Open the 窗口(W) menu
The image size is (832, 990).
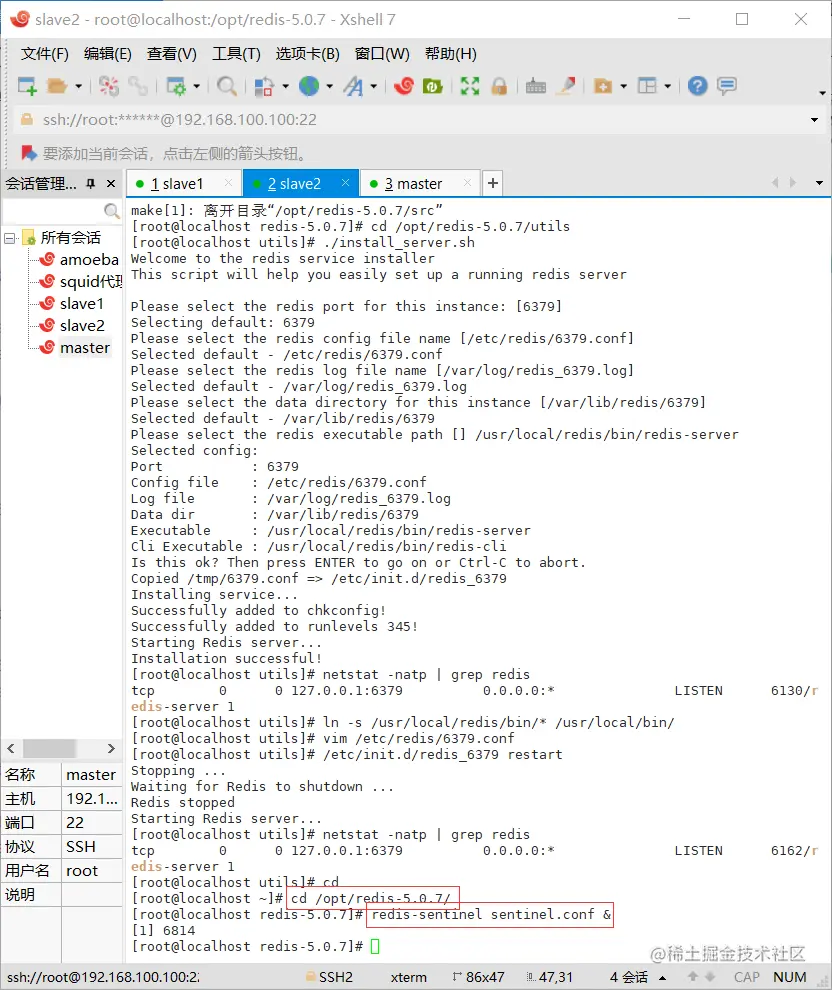click(x=383, y=54)
